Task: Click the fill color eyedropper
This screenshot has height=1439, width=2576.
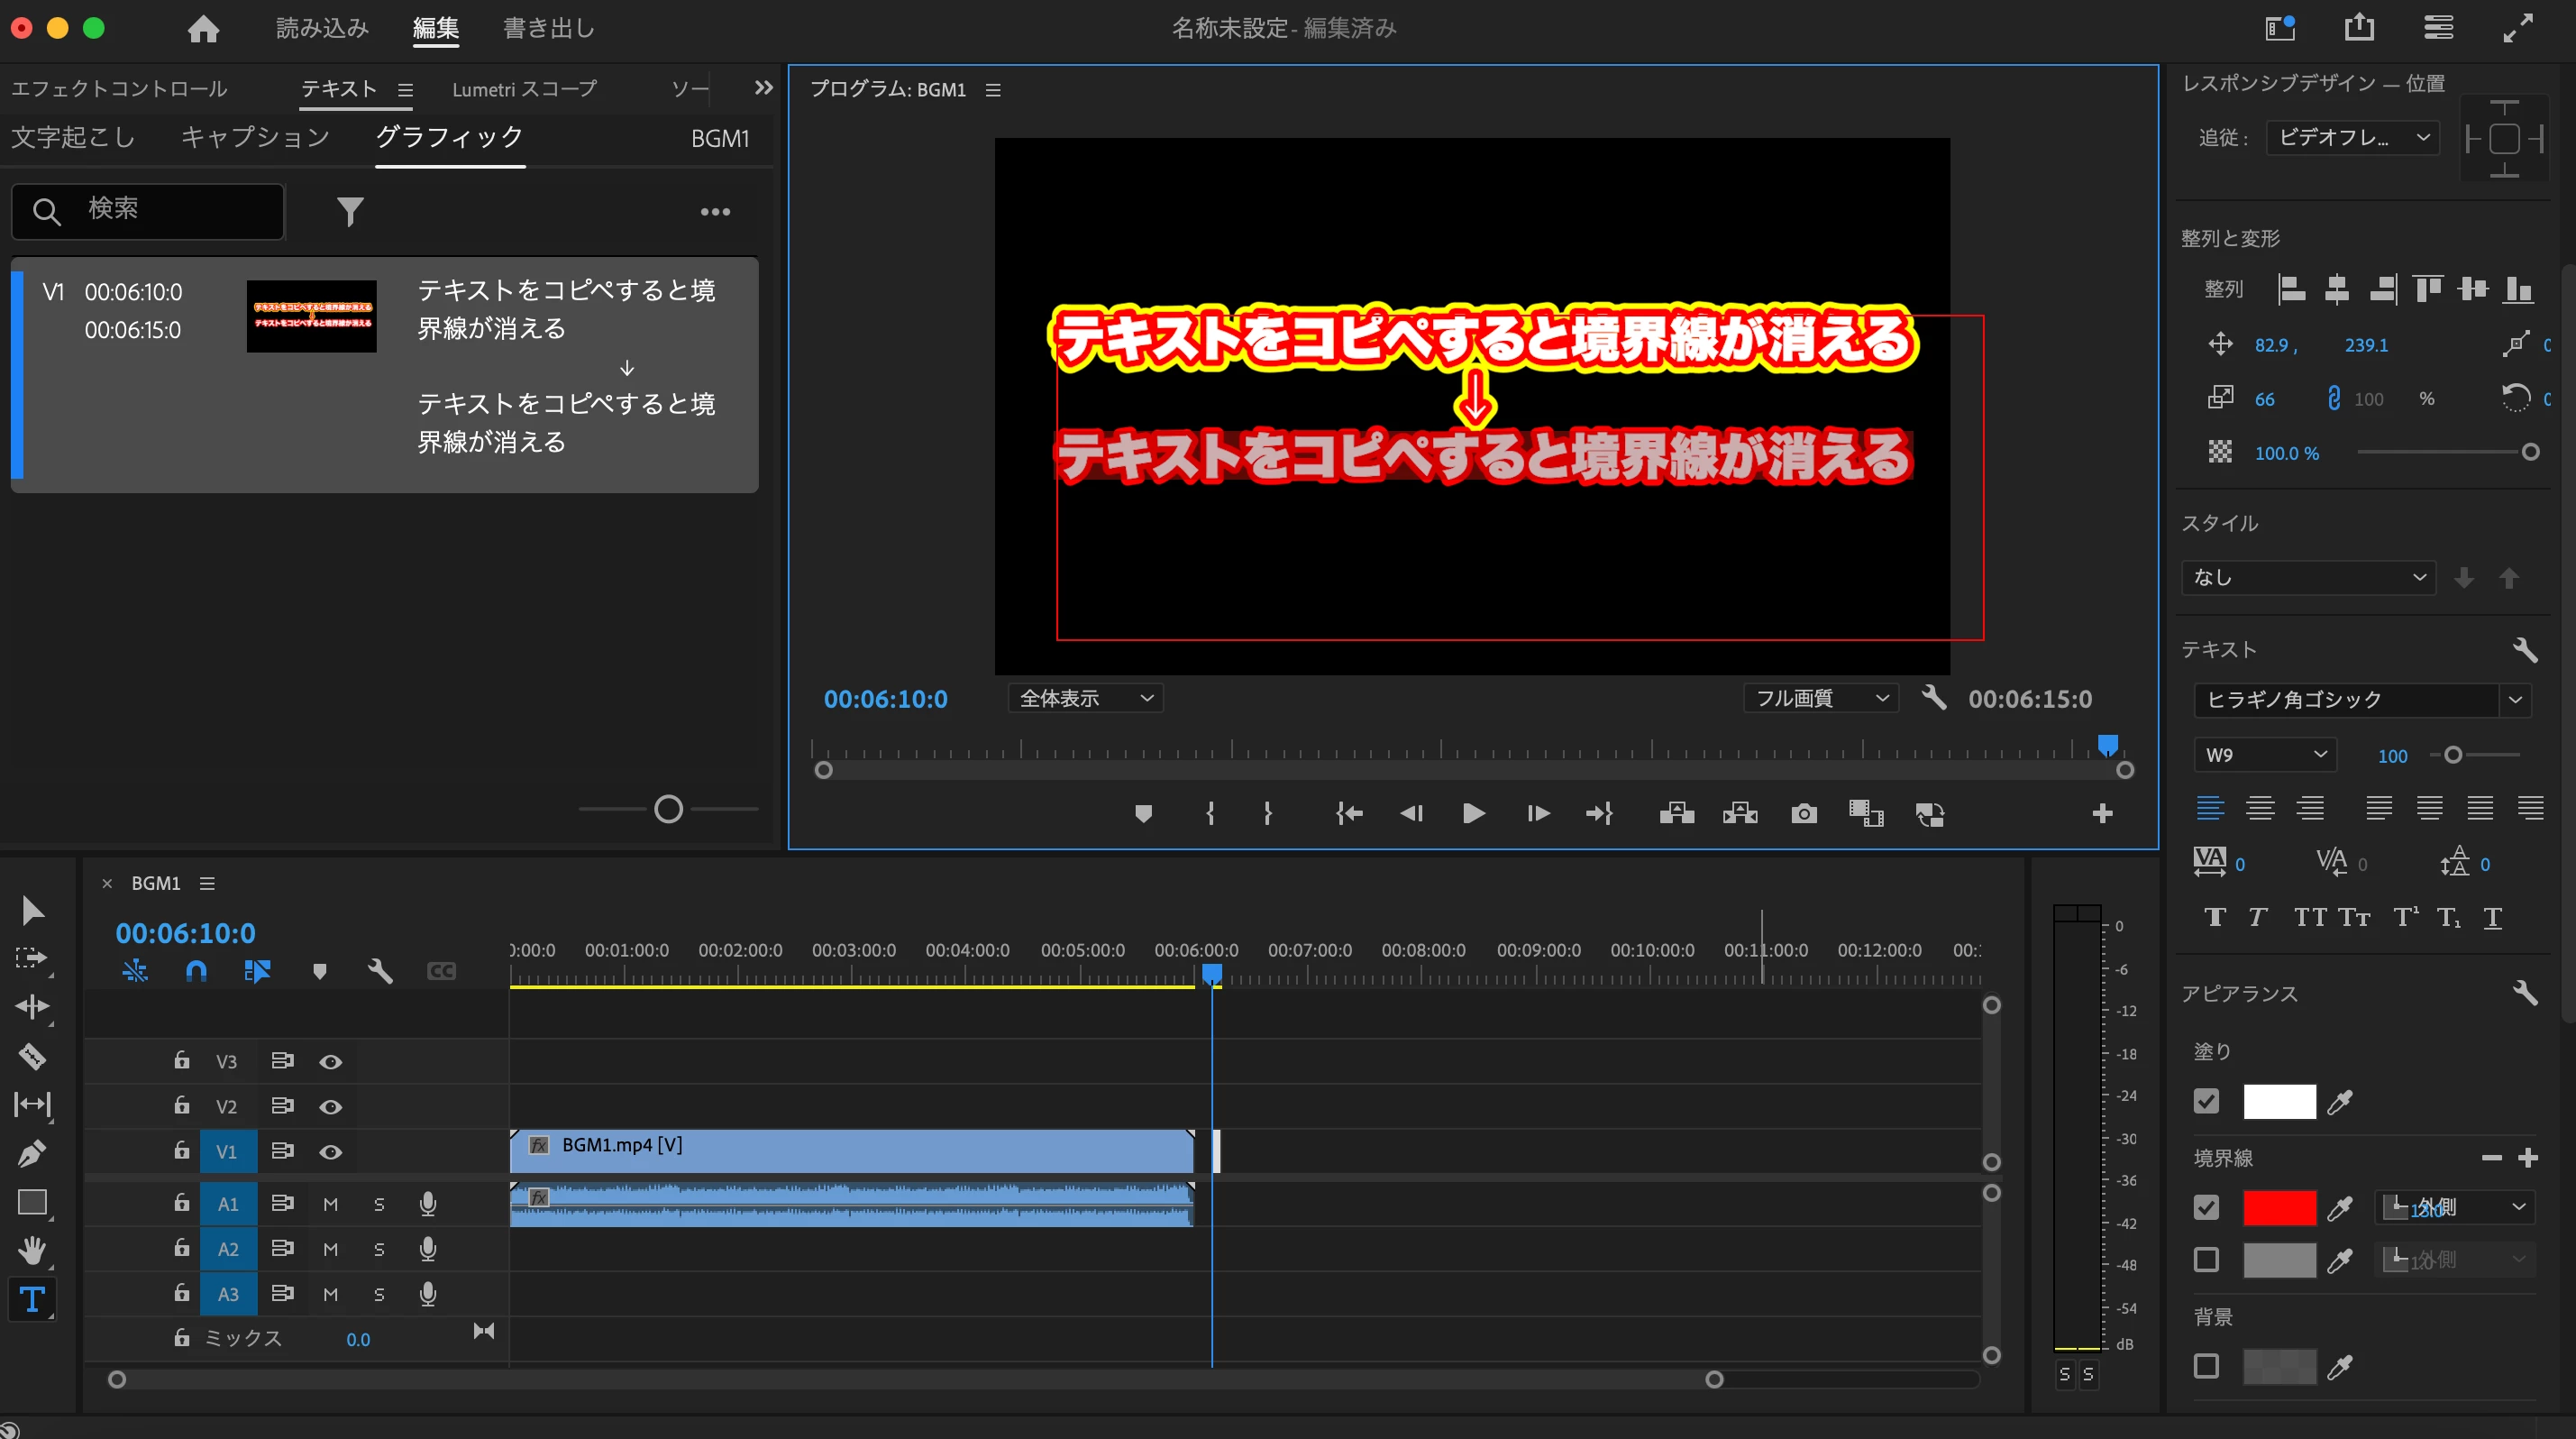Action: click(2339, 1102)
